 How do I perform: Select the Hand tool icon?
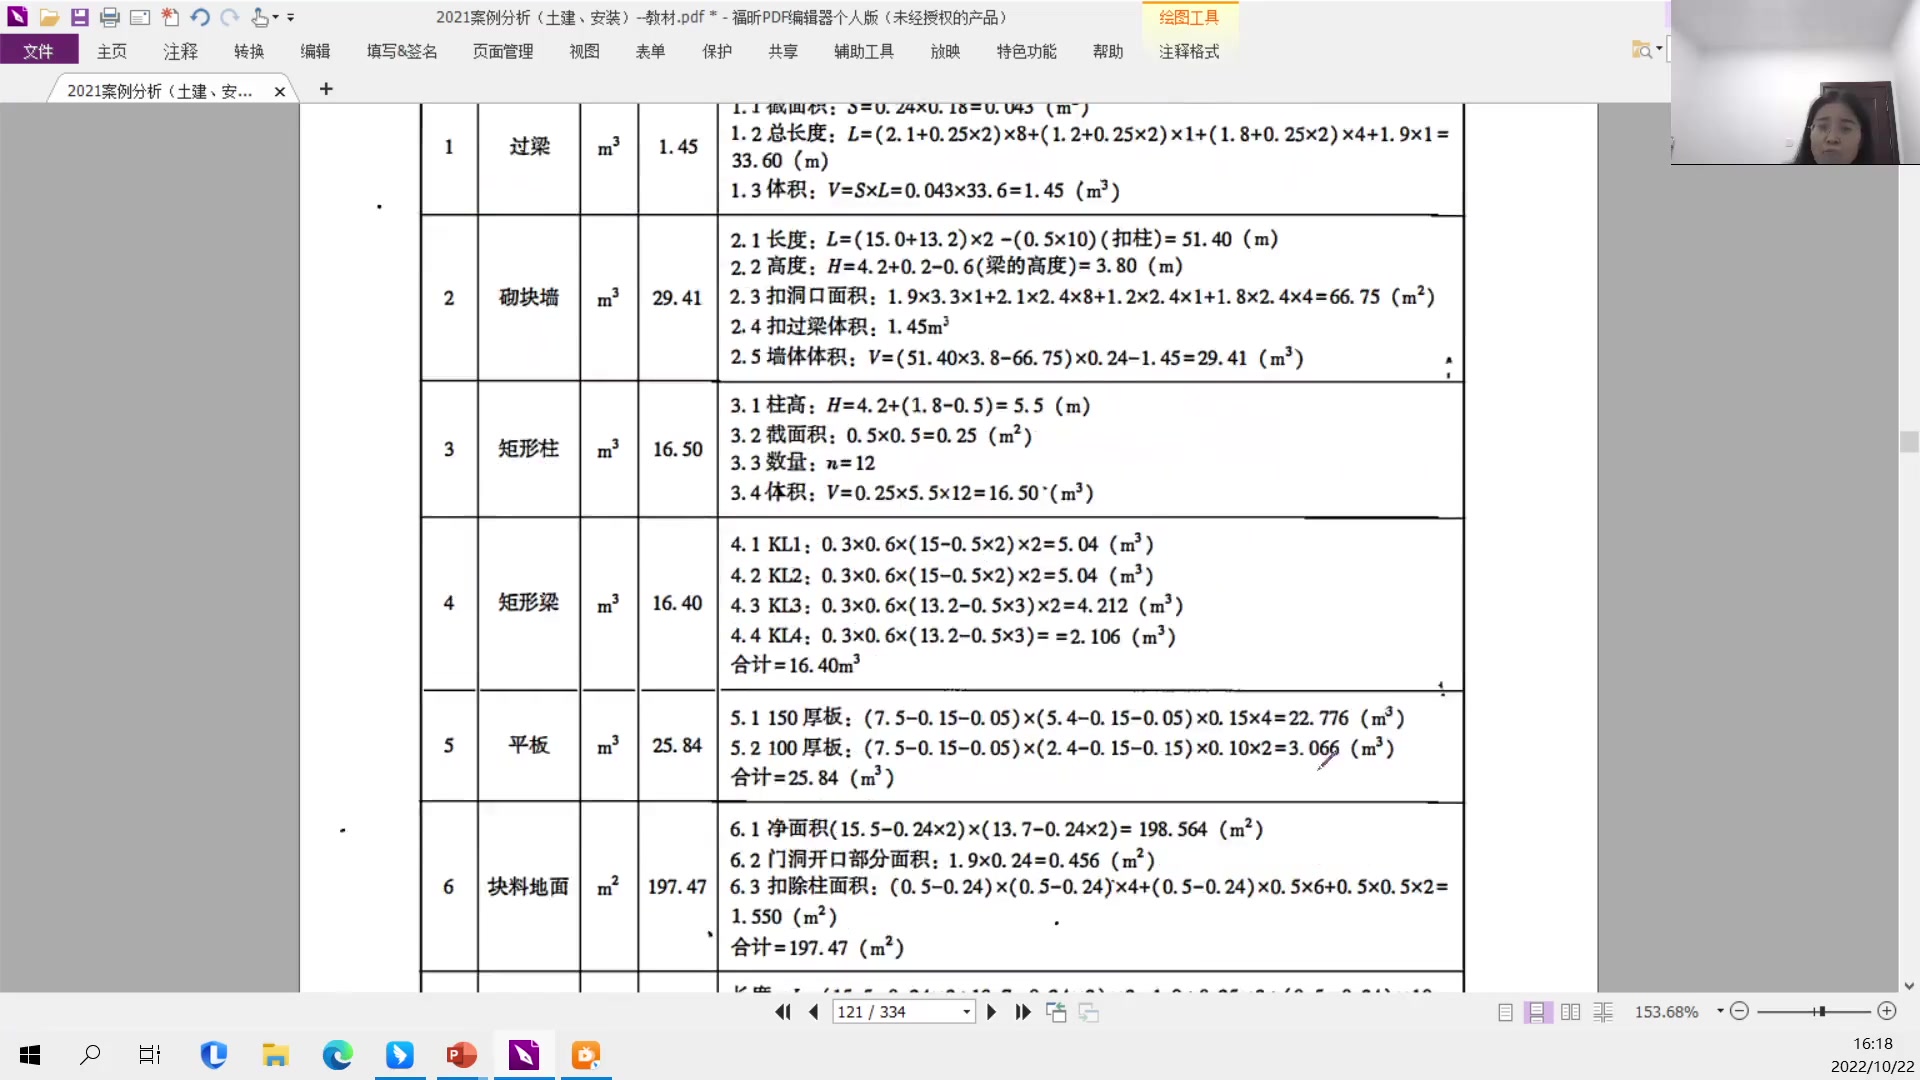pos(259,17)
